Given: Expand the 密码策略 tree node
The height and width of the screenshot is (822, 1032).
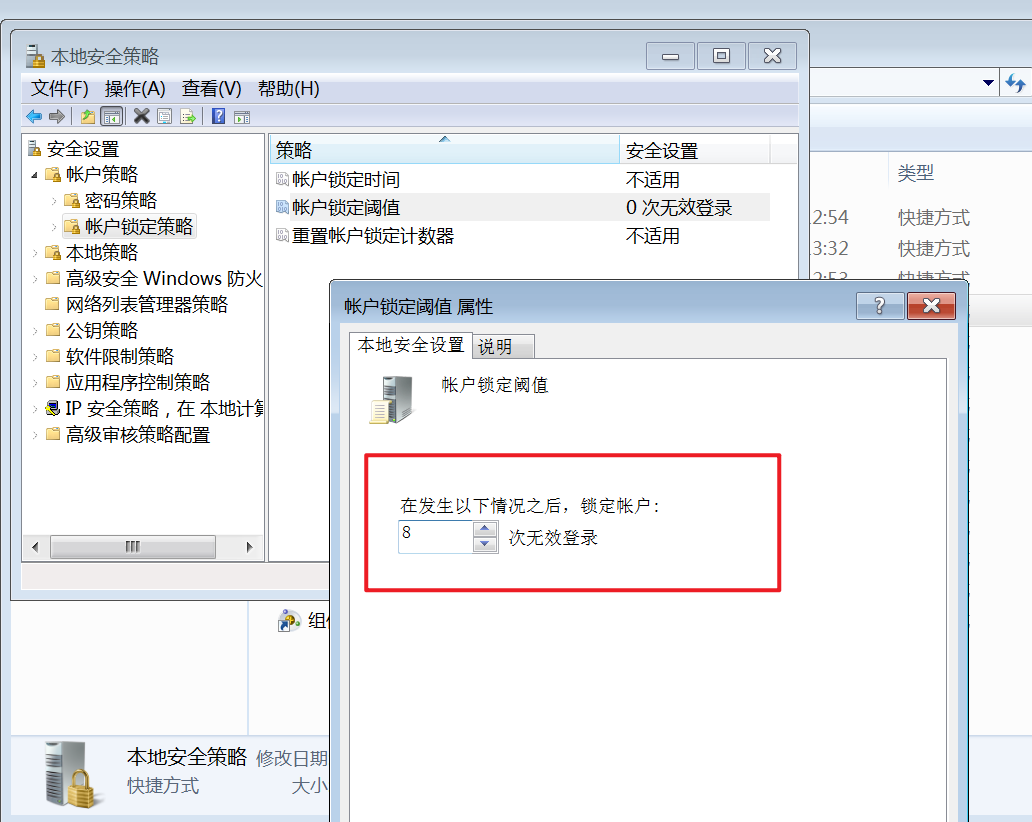Looking at the screenshot, I should (x=54, y=201).
